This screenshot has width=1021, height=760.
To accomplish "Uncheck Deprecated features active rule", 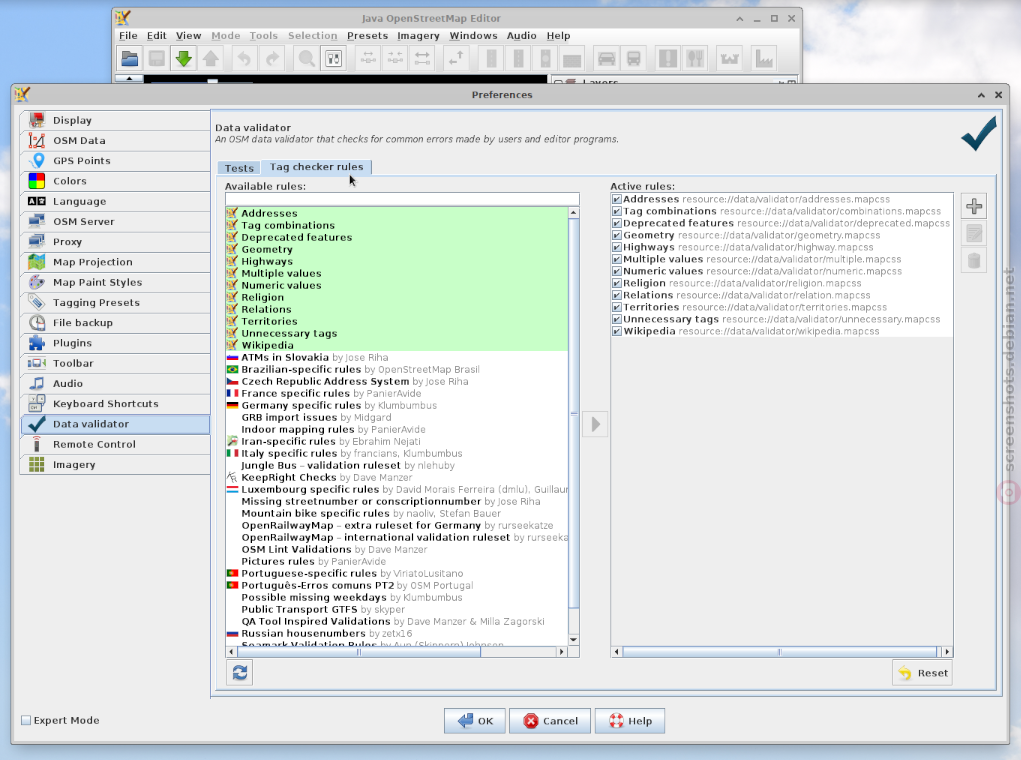I will 617,223.
